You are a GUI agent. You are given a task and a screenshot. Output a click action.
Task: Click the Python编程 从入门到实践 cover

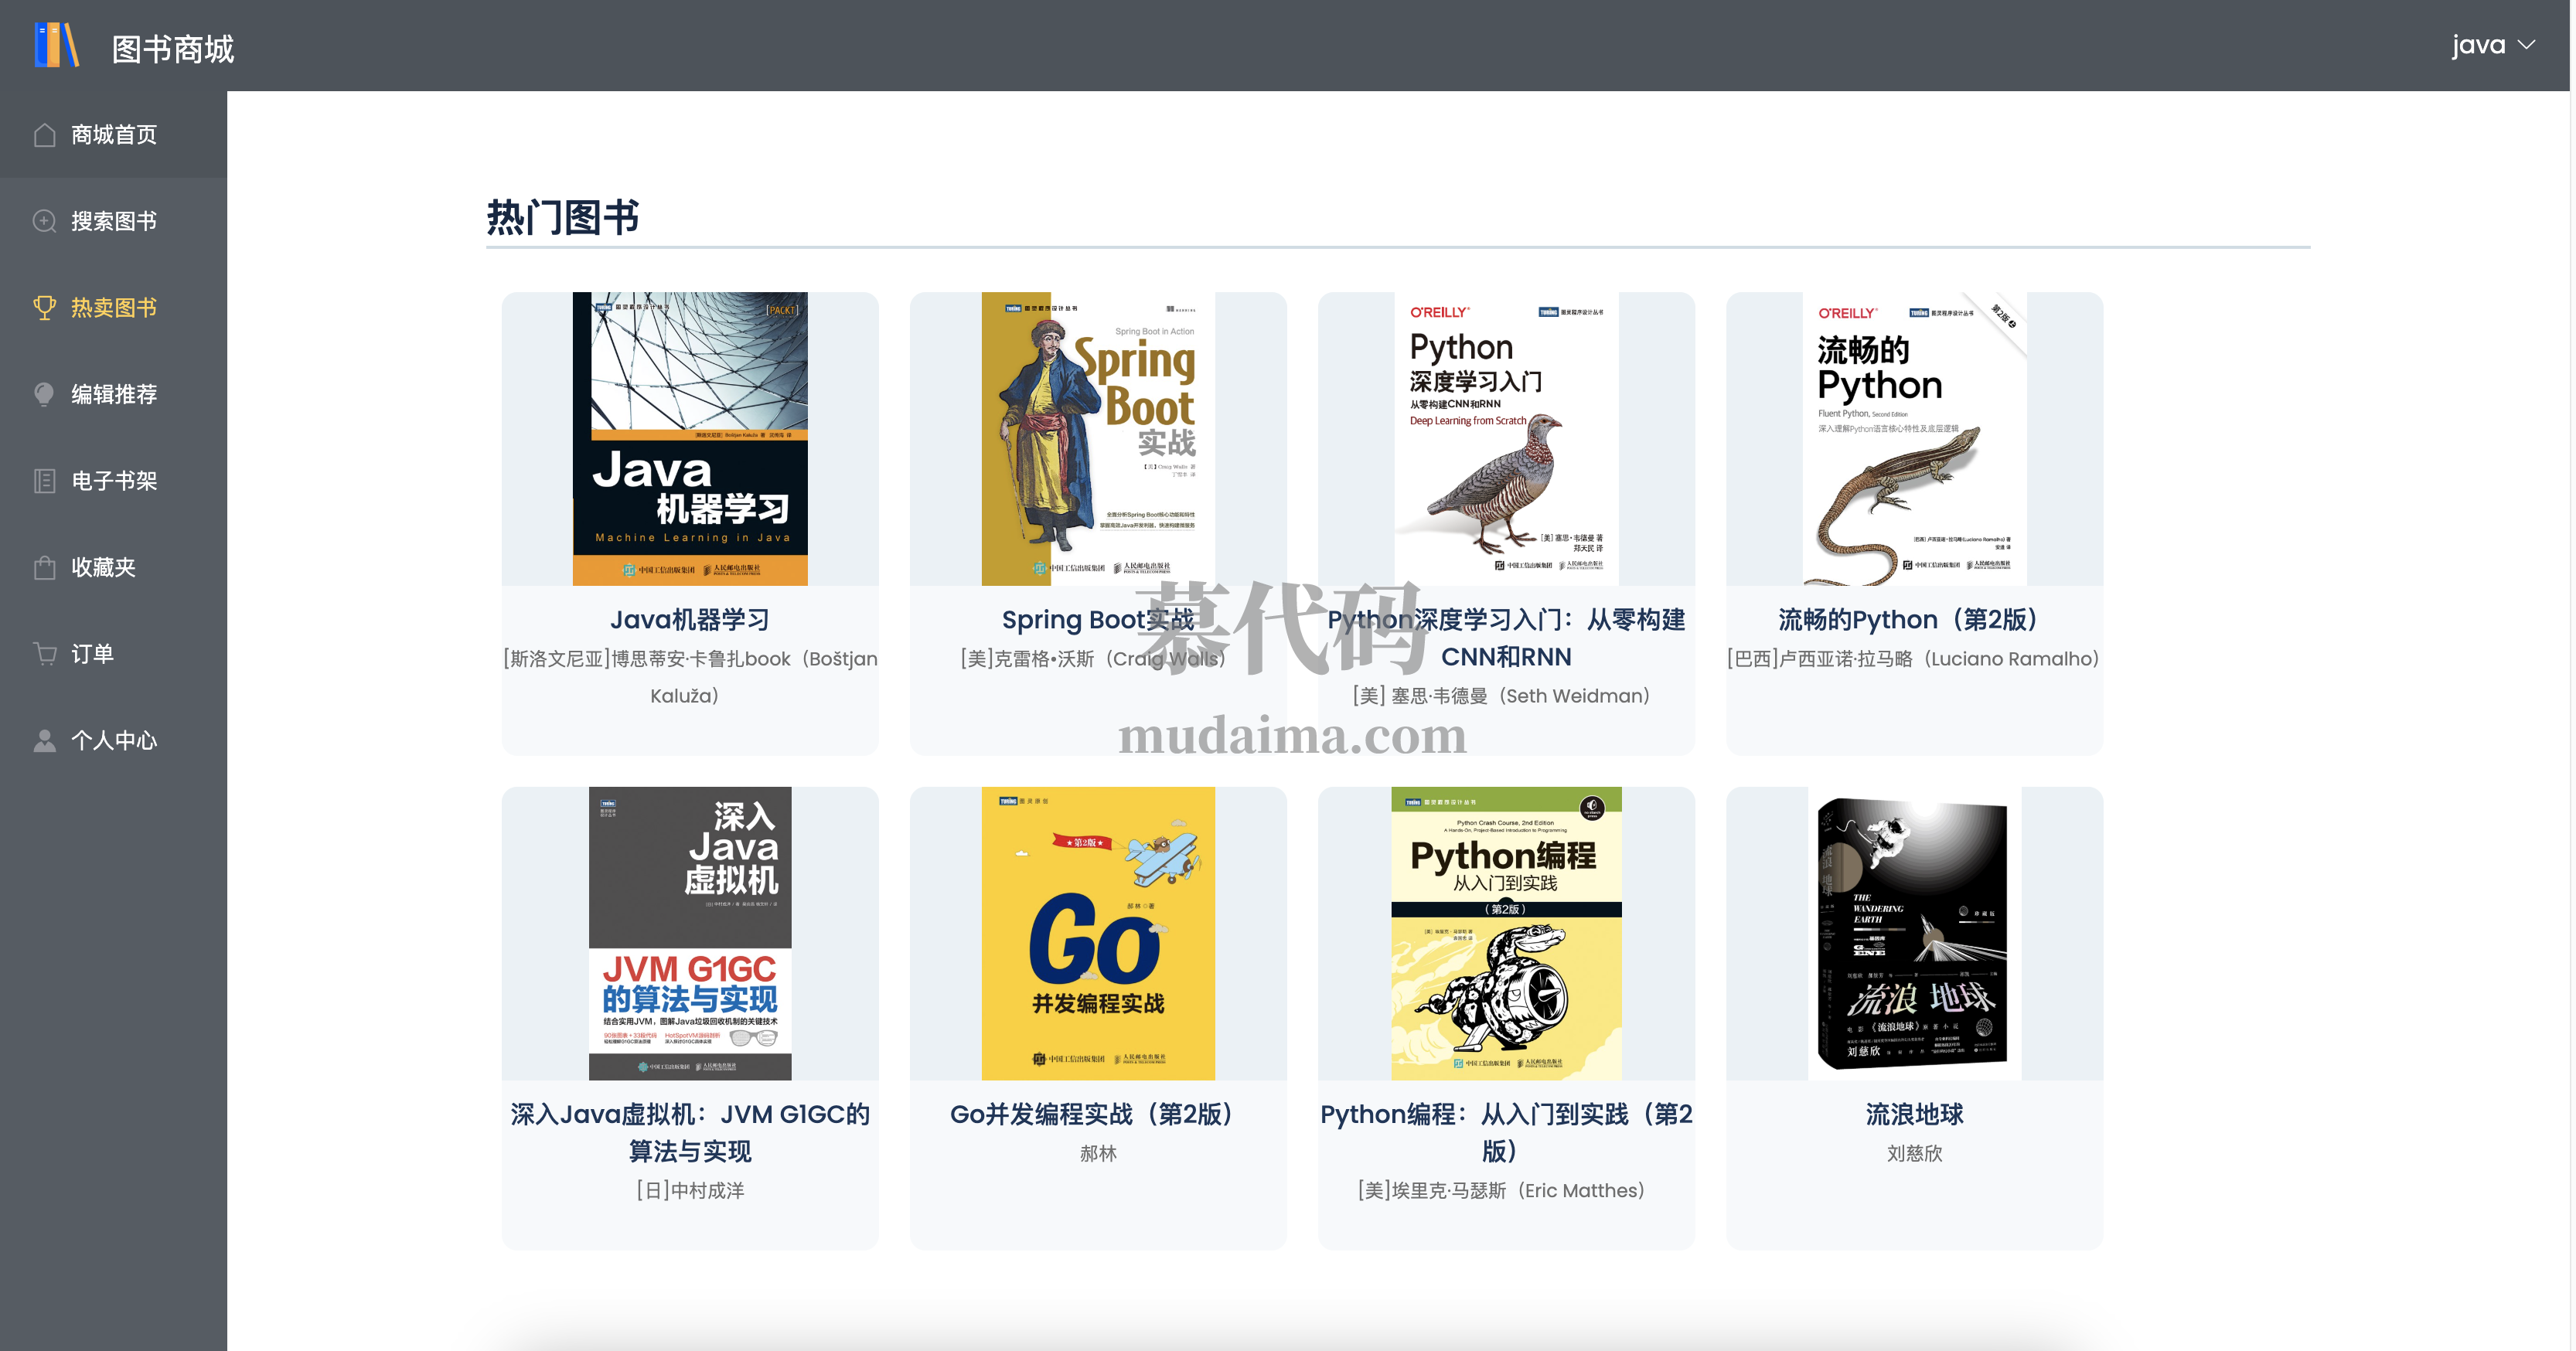click(1505, 933)
